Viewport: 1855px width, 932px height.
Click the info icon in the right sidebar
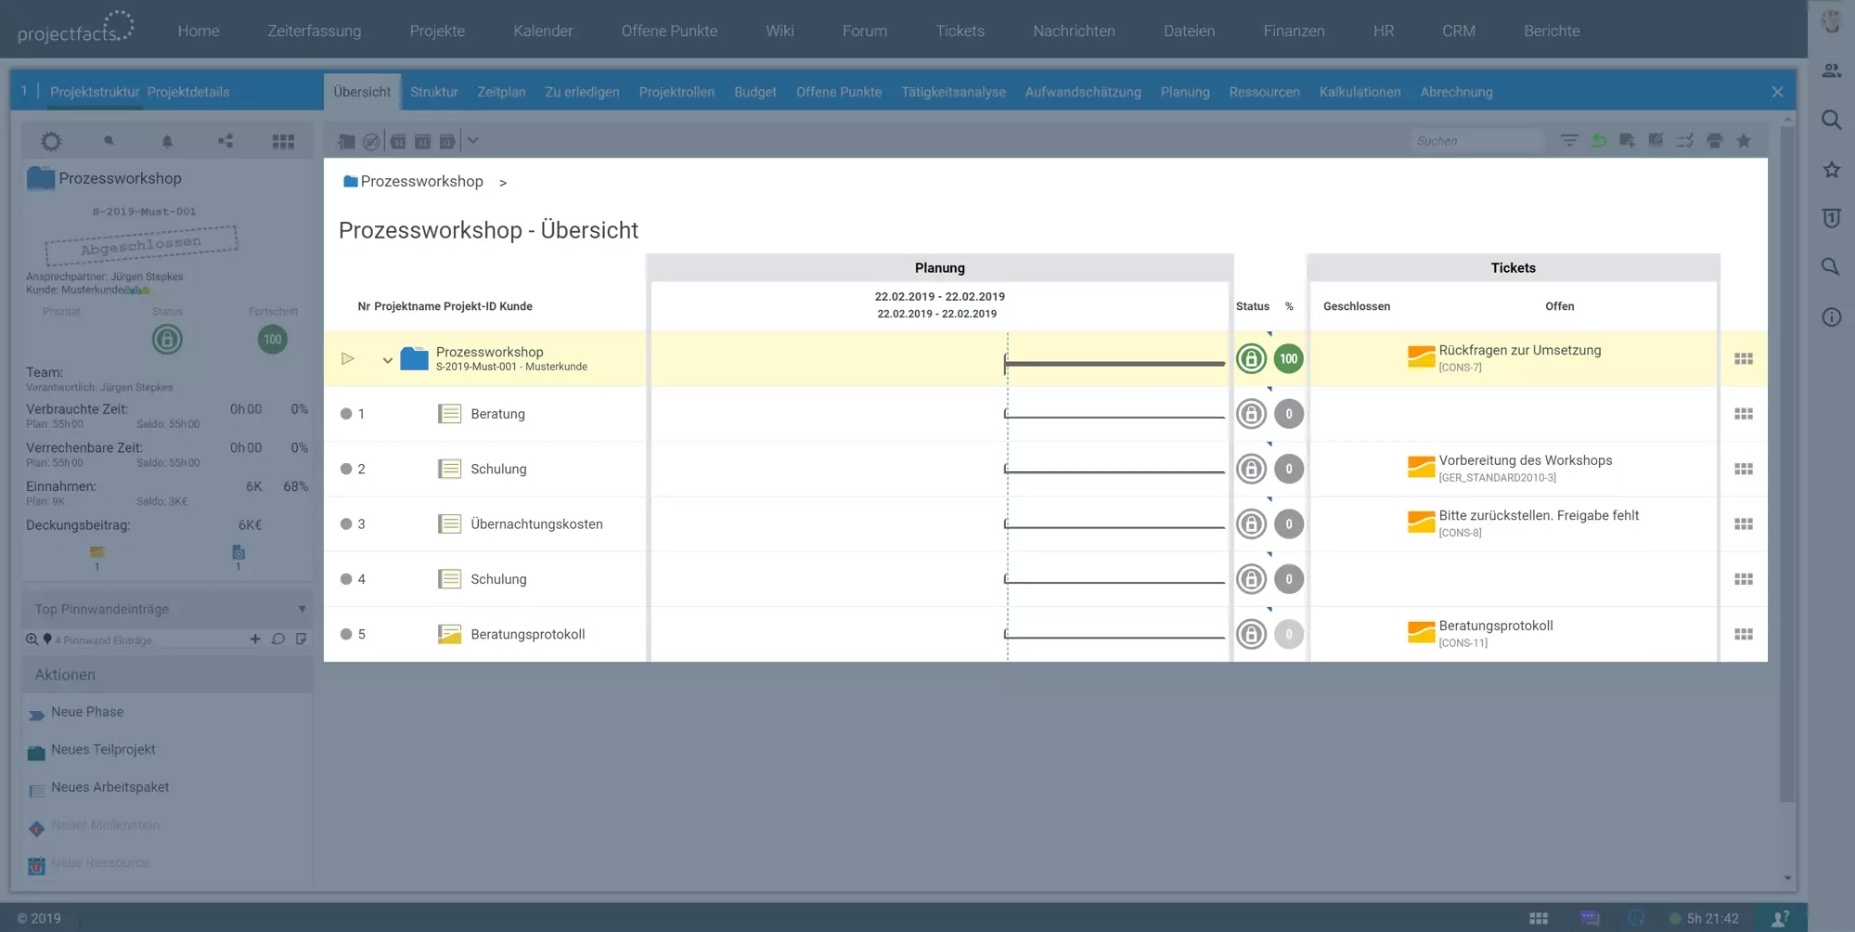click(x=1831, y=317)
